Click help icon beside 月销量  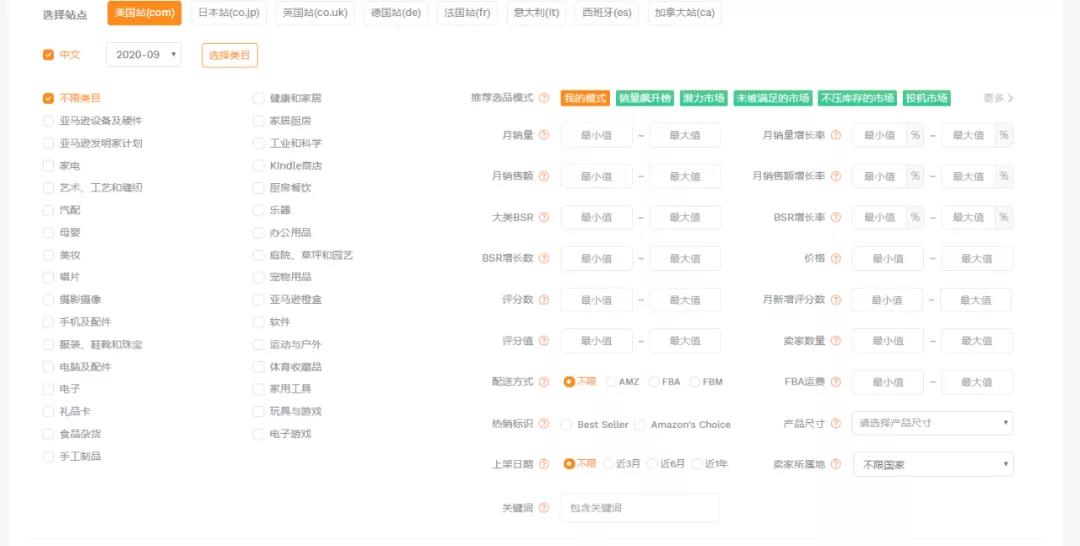coord(544,136)
